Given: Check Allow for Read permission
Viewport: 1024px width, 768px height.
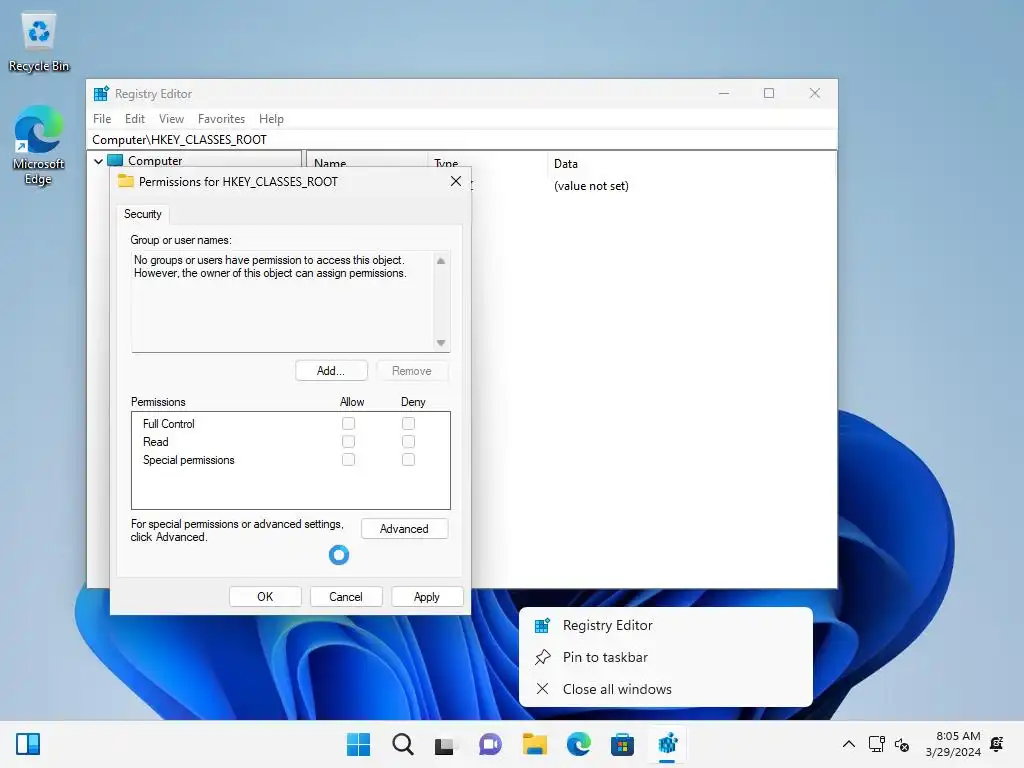Looking at the screenshot, I should [348, 441].
